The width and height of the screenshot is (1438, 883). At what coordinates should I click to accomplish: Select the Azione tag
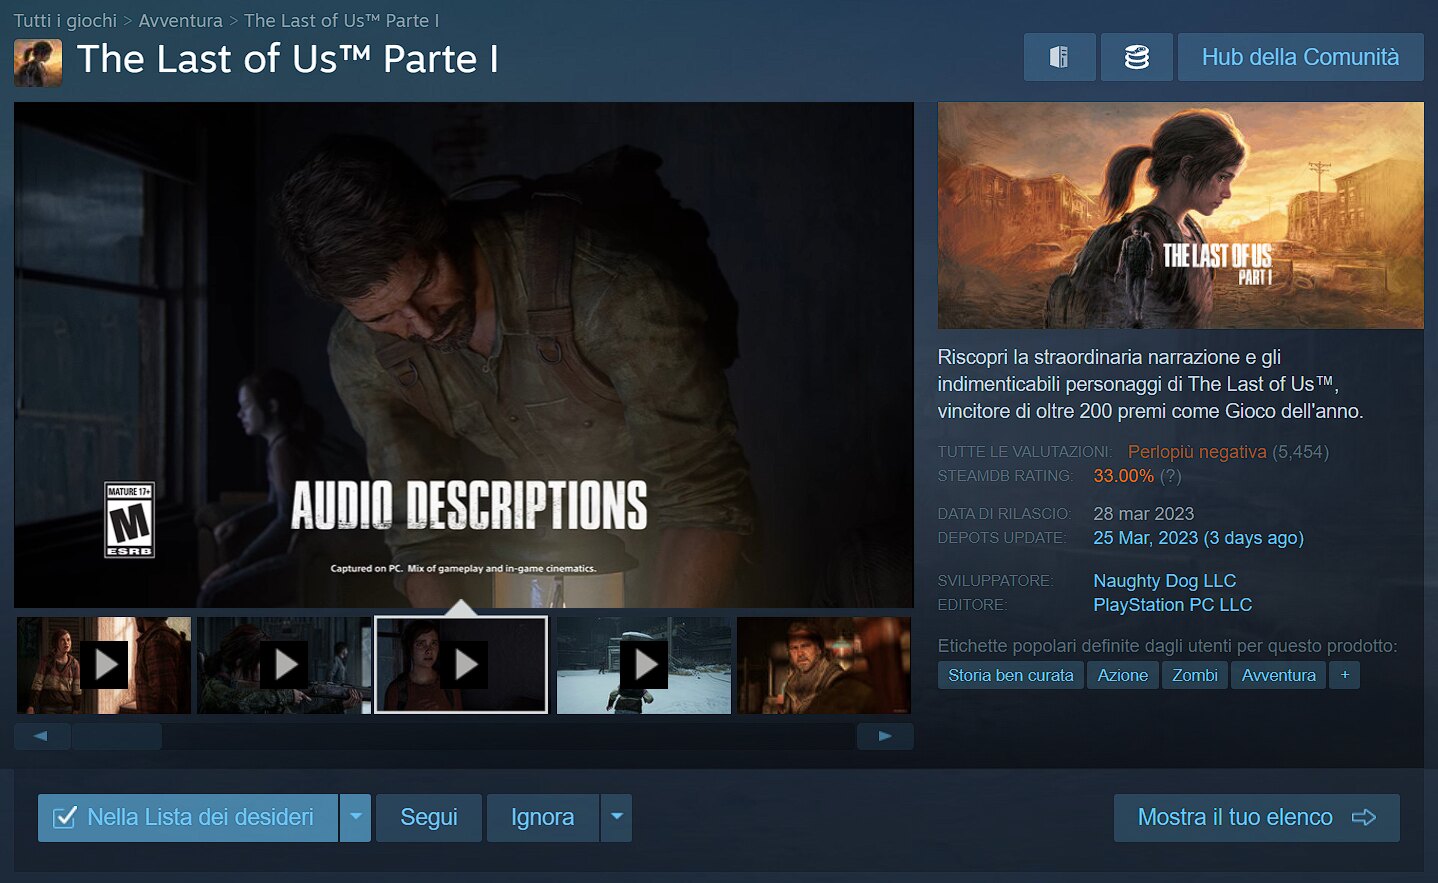click(x=1123, y=675)
